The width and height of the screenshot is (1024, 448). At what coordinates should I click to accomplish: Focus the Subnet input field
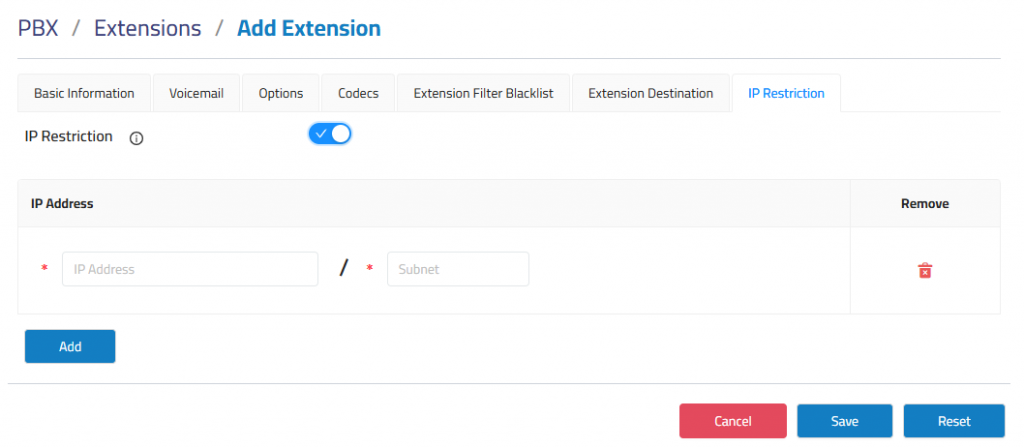458,269
